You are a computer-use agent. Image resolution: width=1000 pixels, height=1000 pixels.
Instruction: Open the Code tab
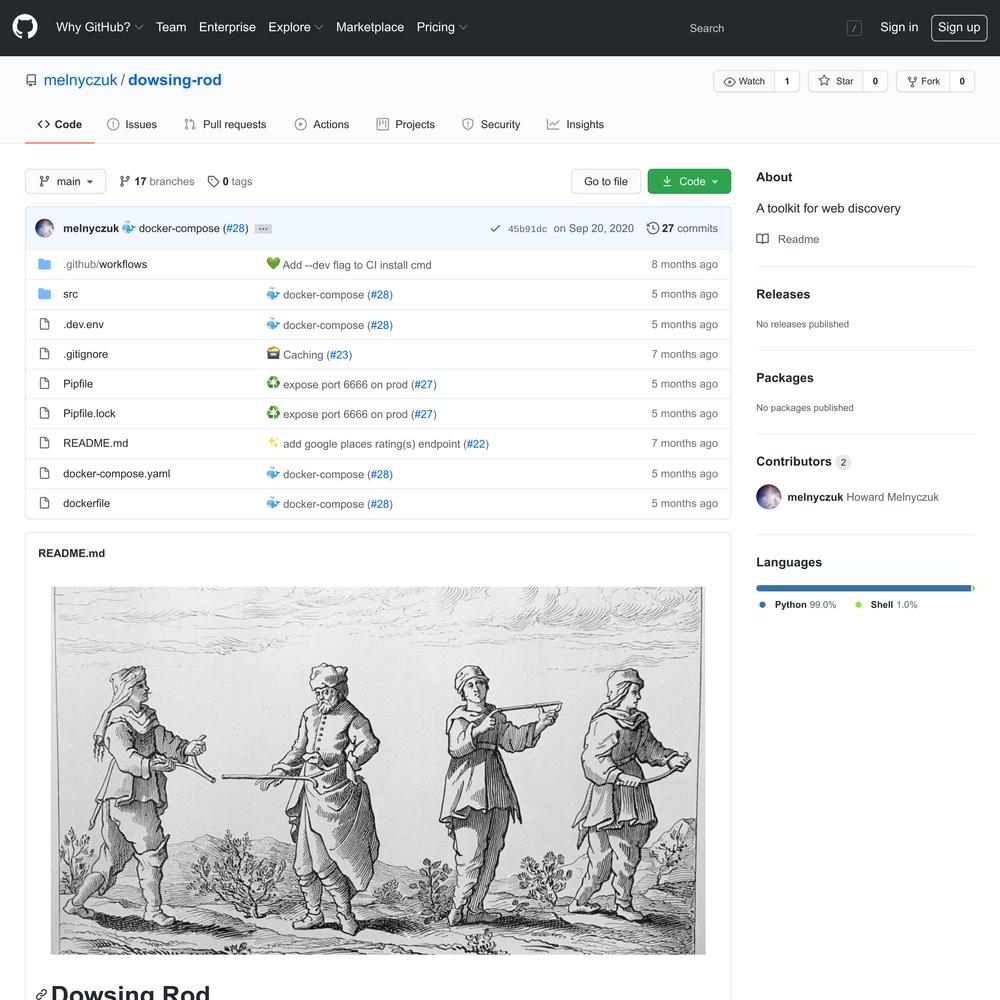(x=60, y=124)
